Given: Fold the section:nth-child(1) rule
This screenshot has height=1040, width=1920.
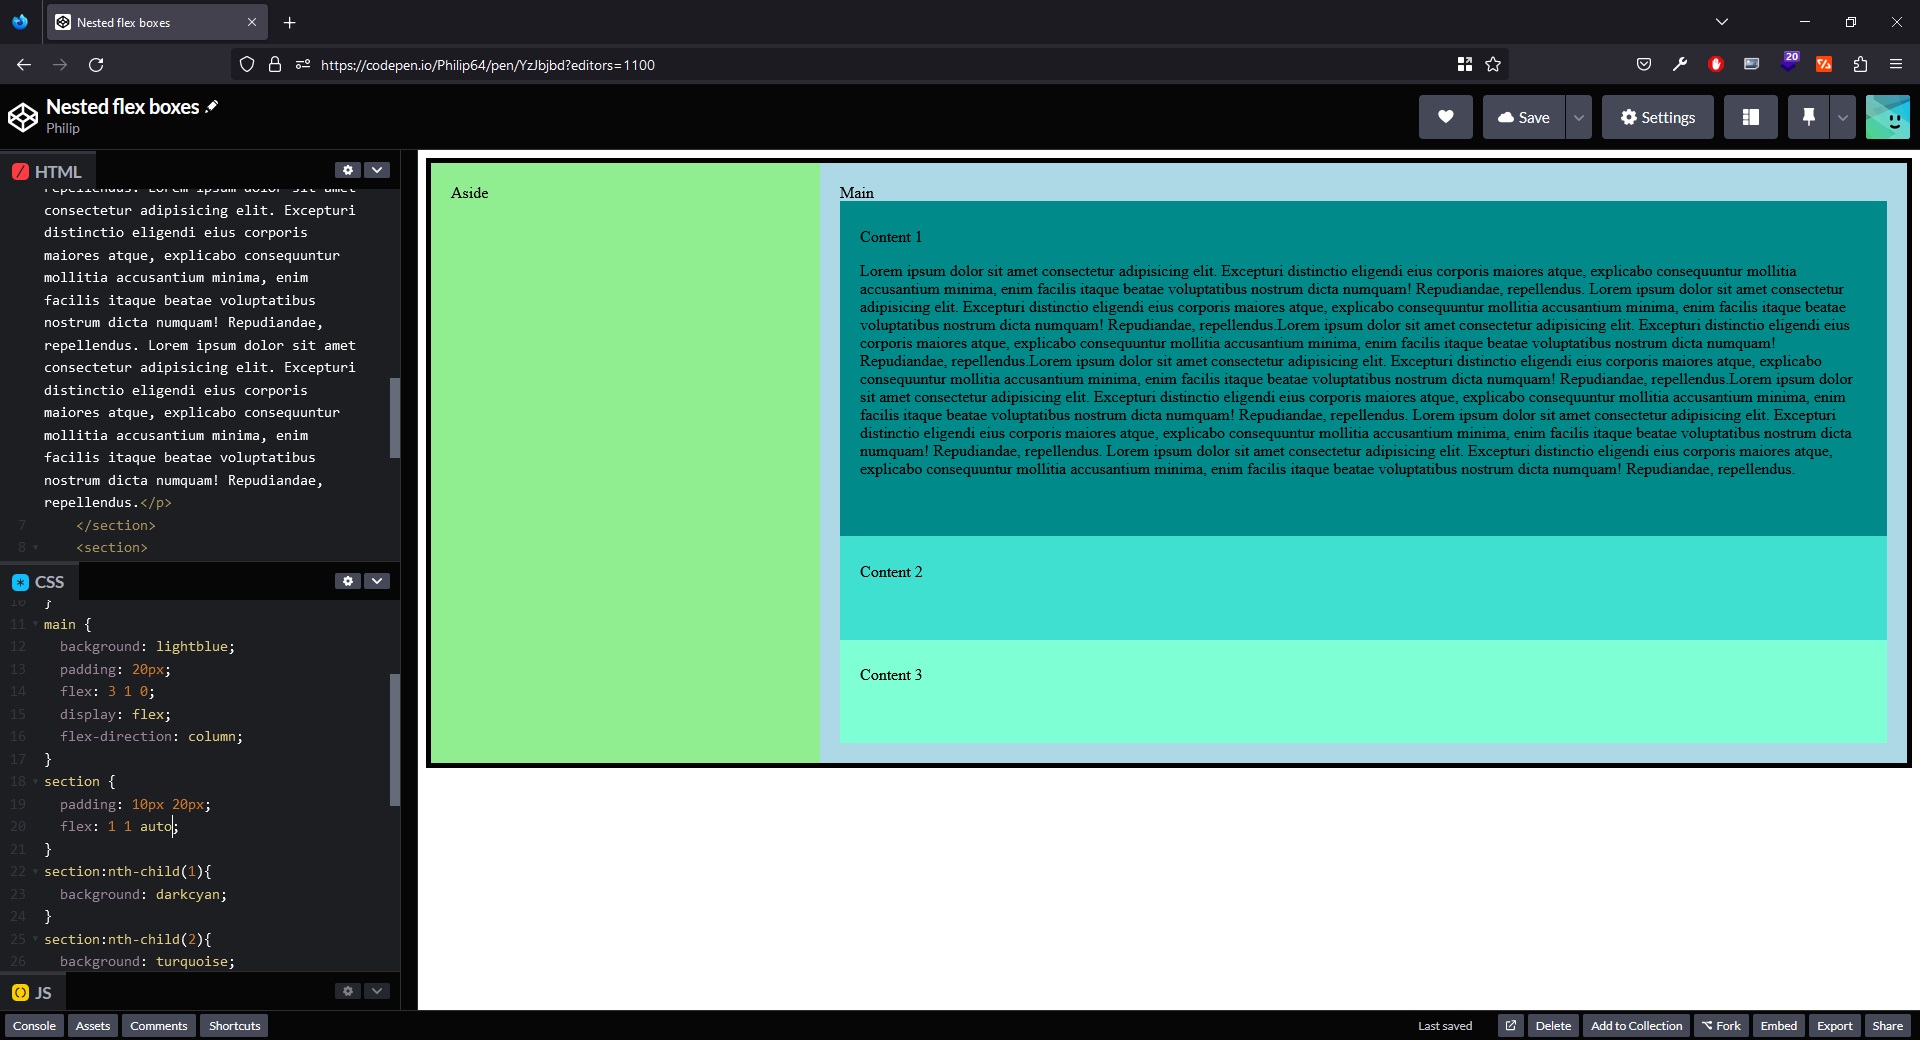Looking at the screenshot, I should (36, 872).
